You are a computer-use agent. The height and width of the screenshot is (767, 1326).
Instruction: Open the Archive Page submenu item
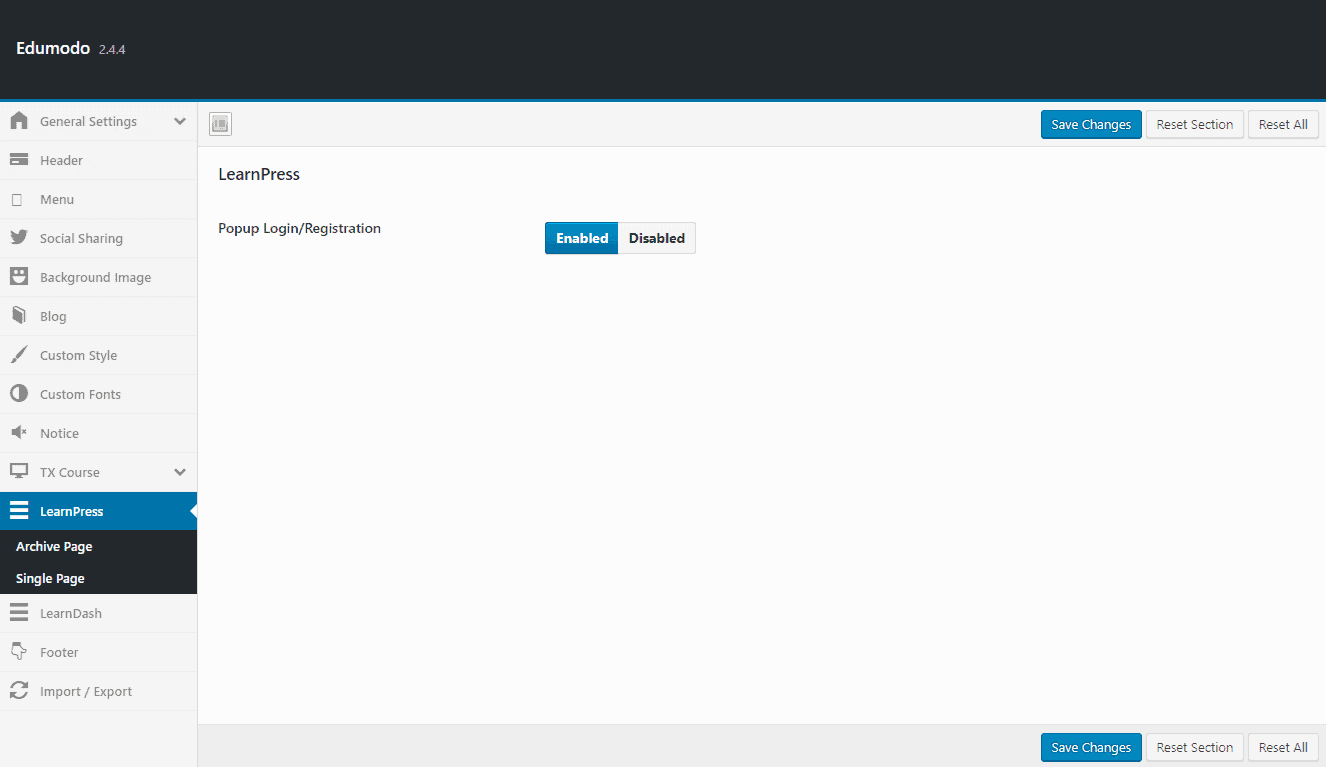pyautogui.click(x=54, y=547)
